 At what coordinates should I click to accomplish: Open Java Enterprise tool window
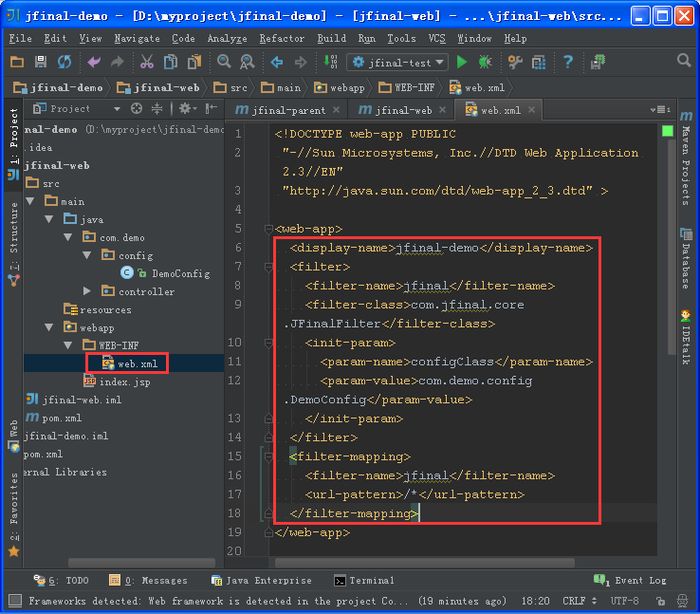coord(261,581)
